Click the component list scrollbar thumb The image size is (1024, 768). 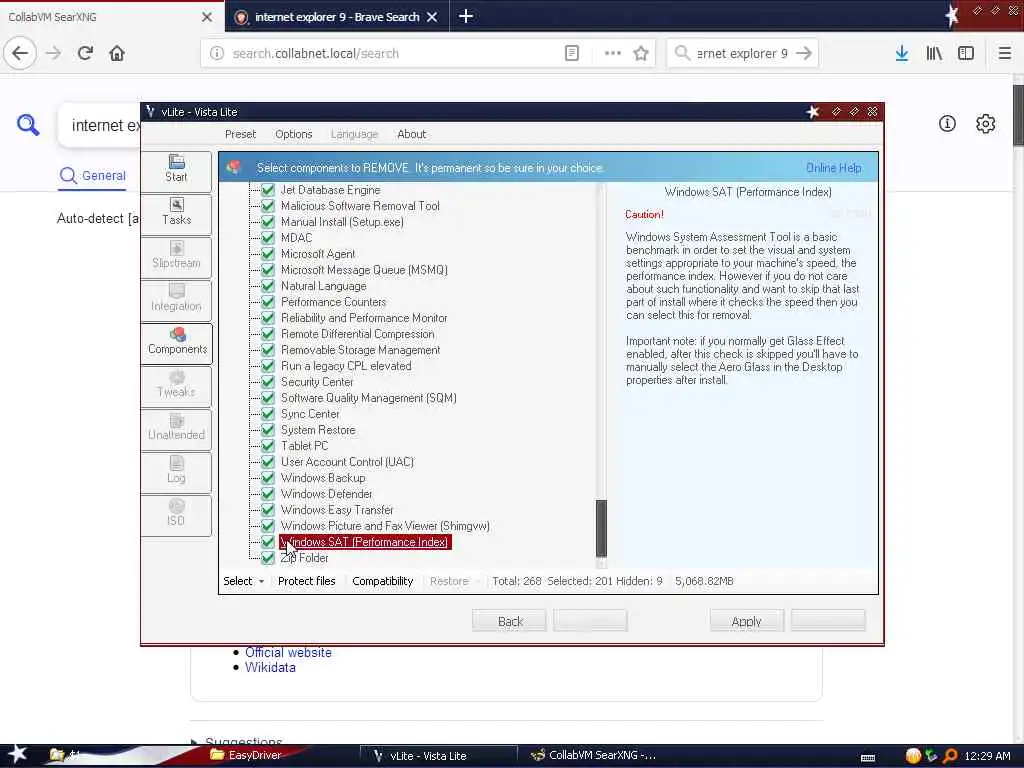coord(601,528)
